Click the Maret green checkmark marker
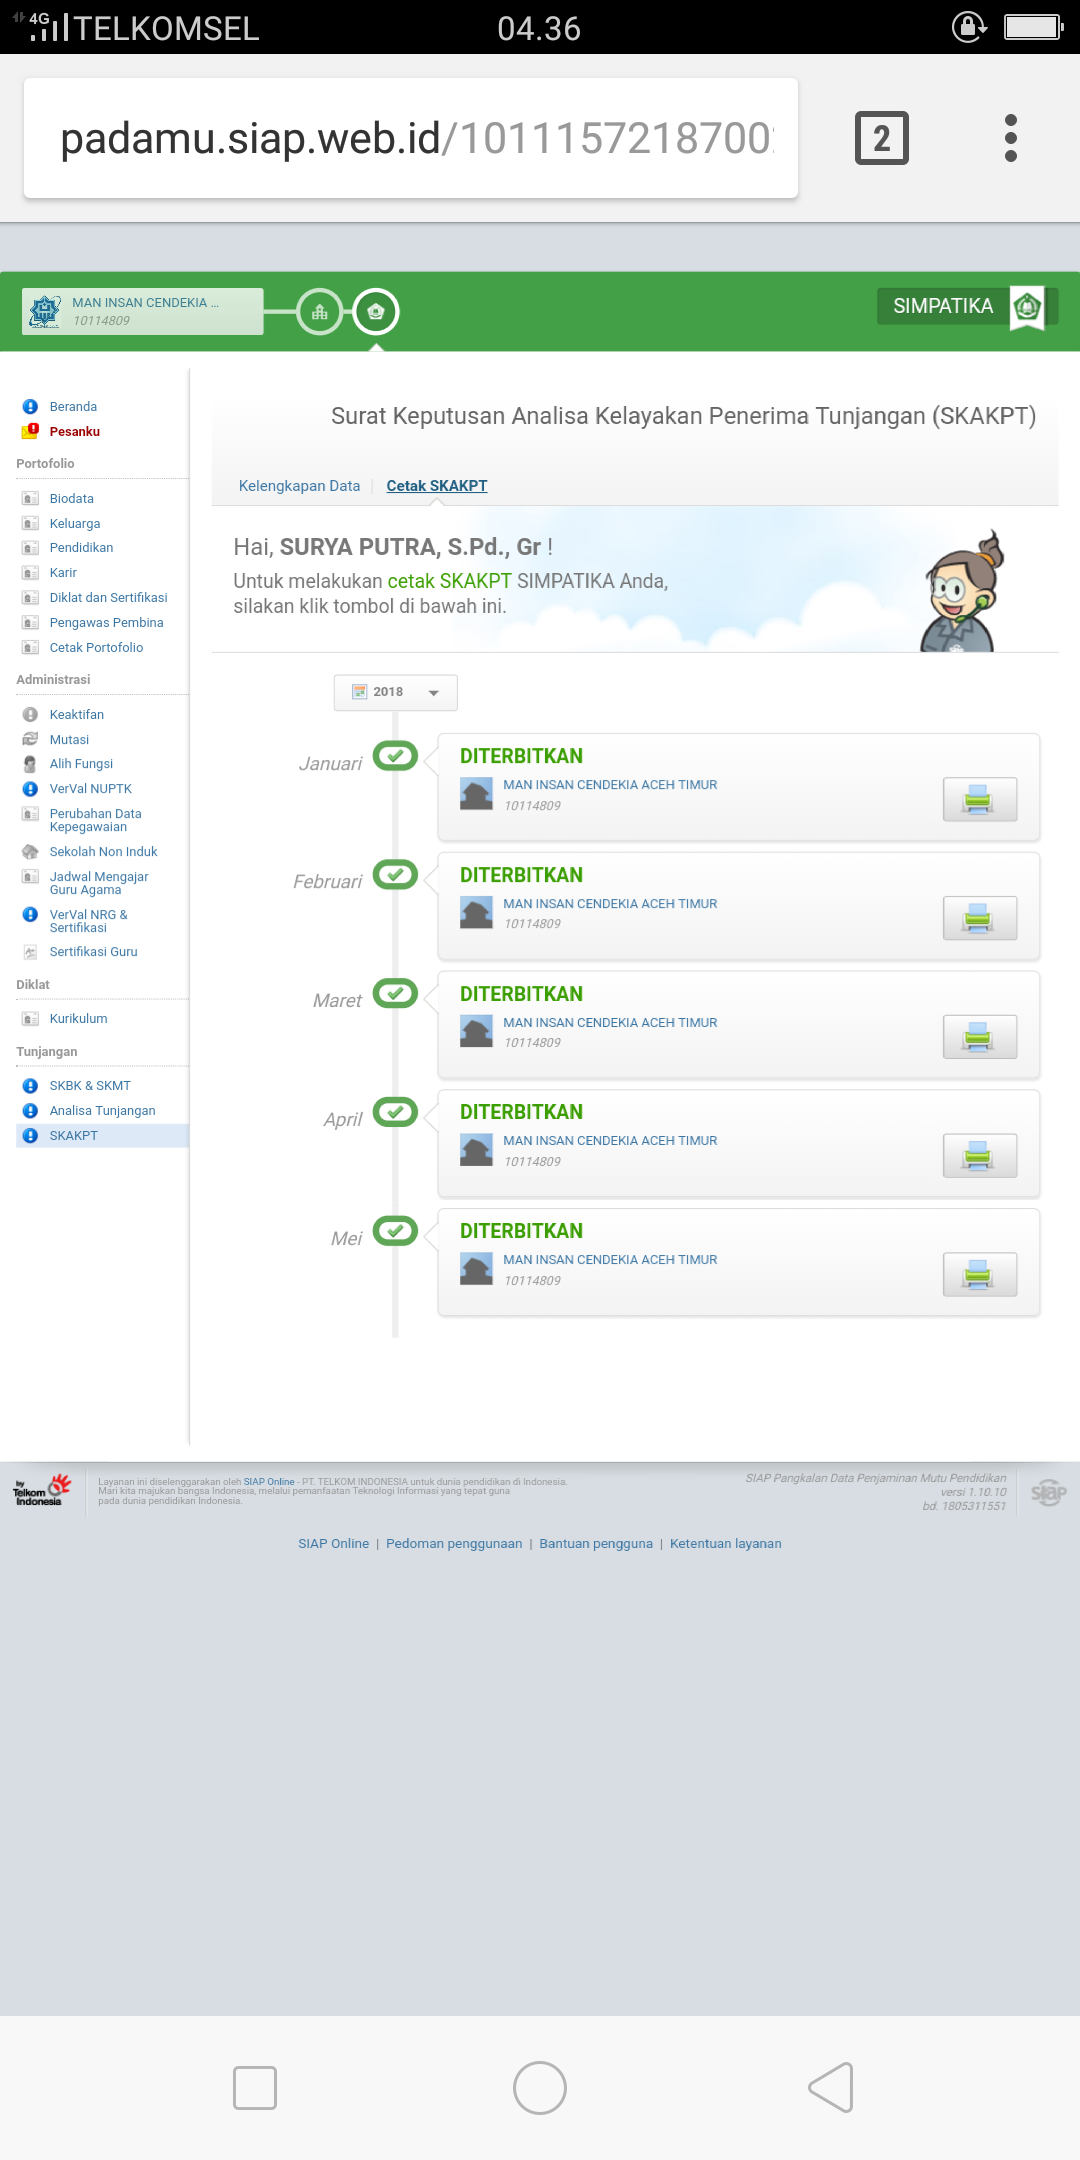 point(395,994)
